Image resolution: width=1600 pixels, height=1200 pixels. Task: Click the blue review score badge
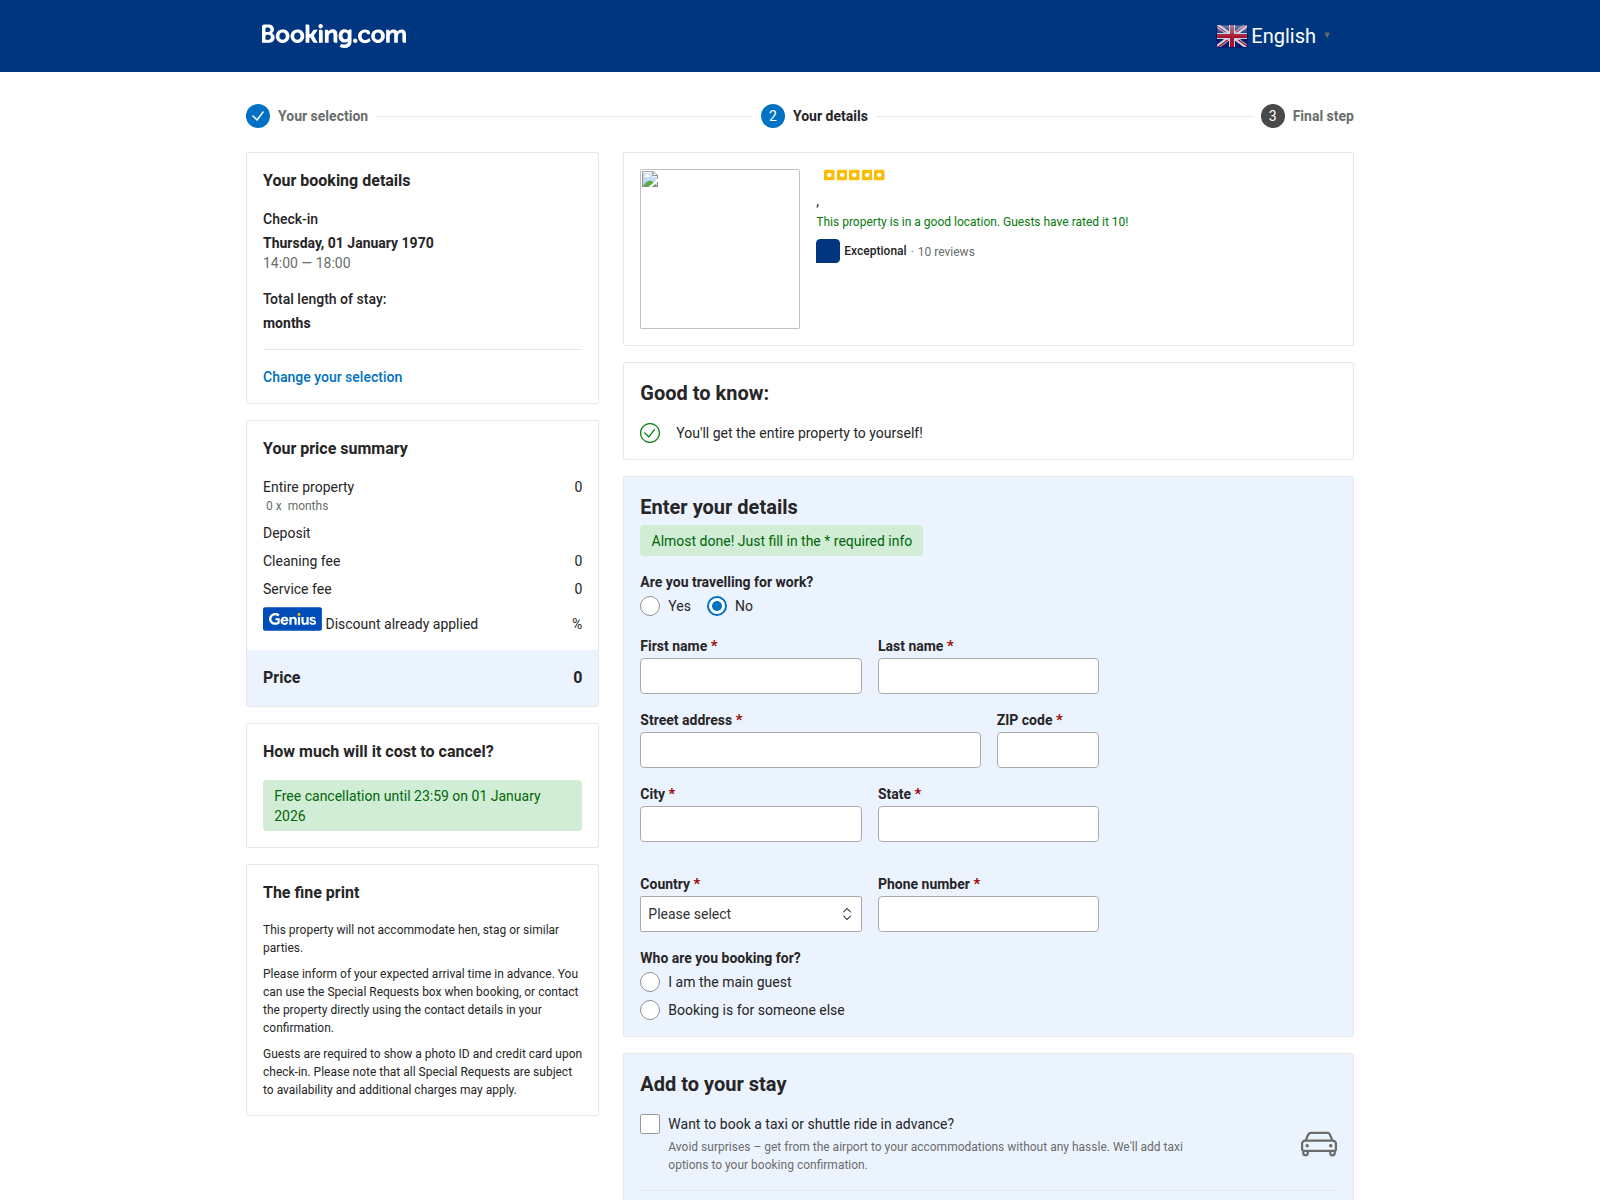pos(828,251)
